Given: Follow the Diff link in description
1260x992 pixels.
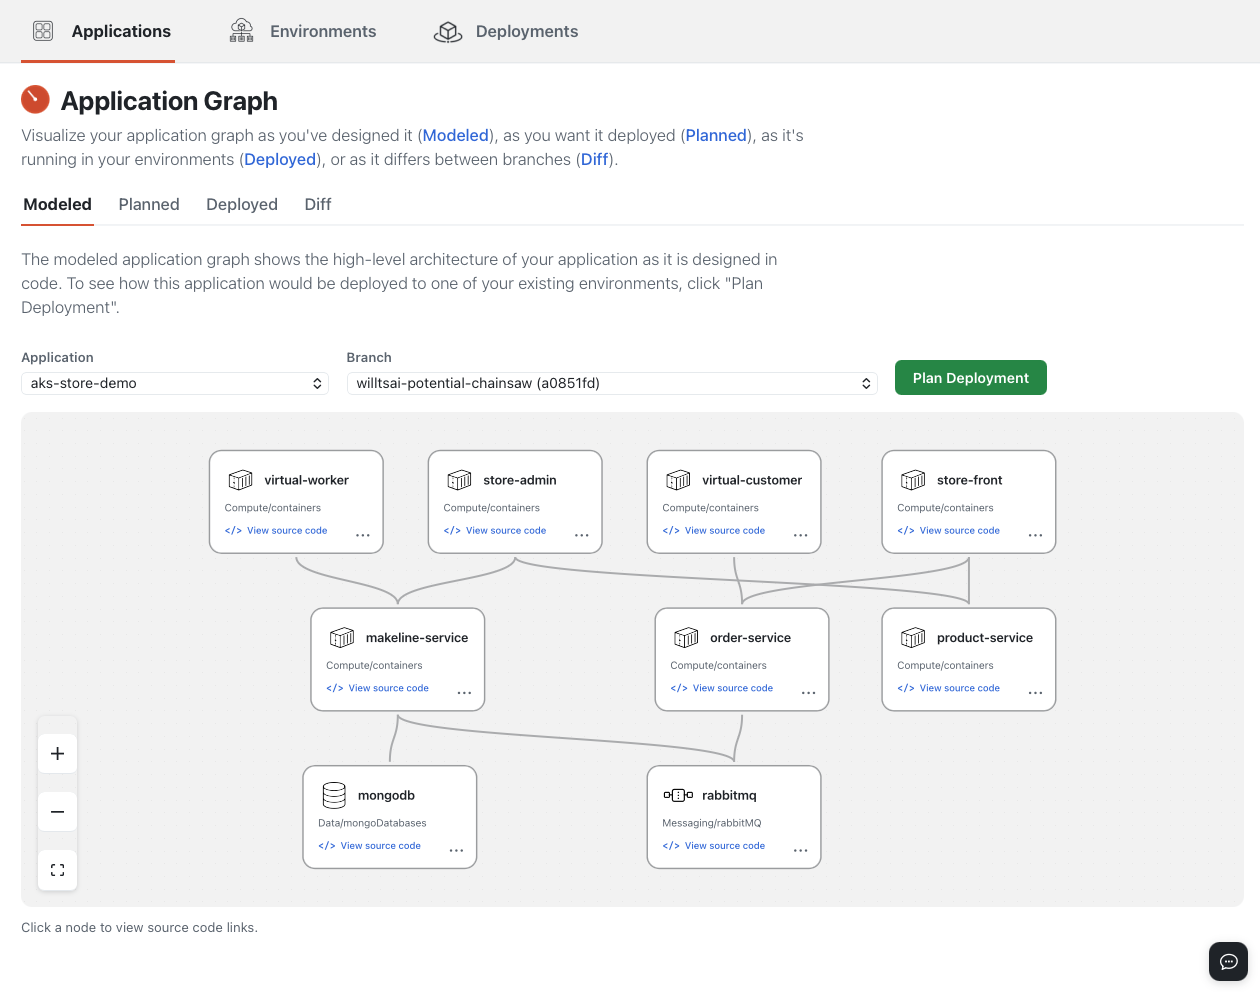Looking at the screenshot, I should click(595, 159).
